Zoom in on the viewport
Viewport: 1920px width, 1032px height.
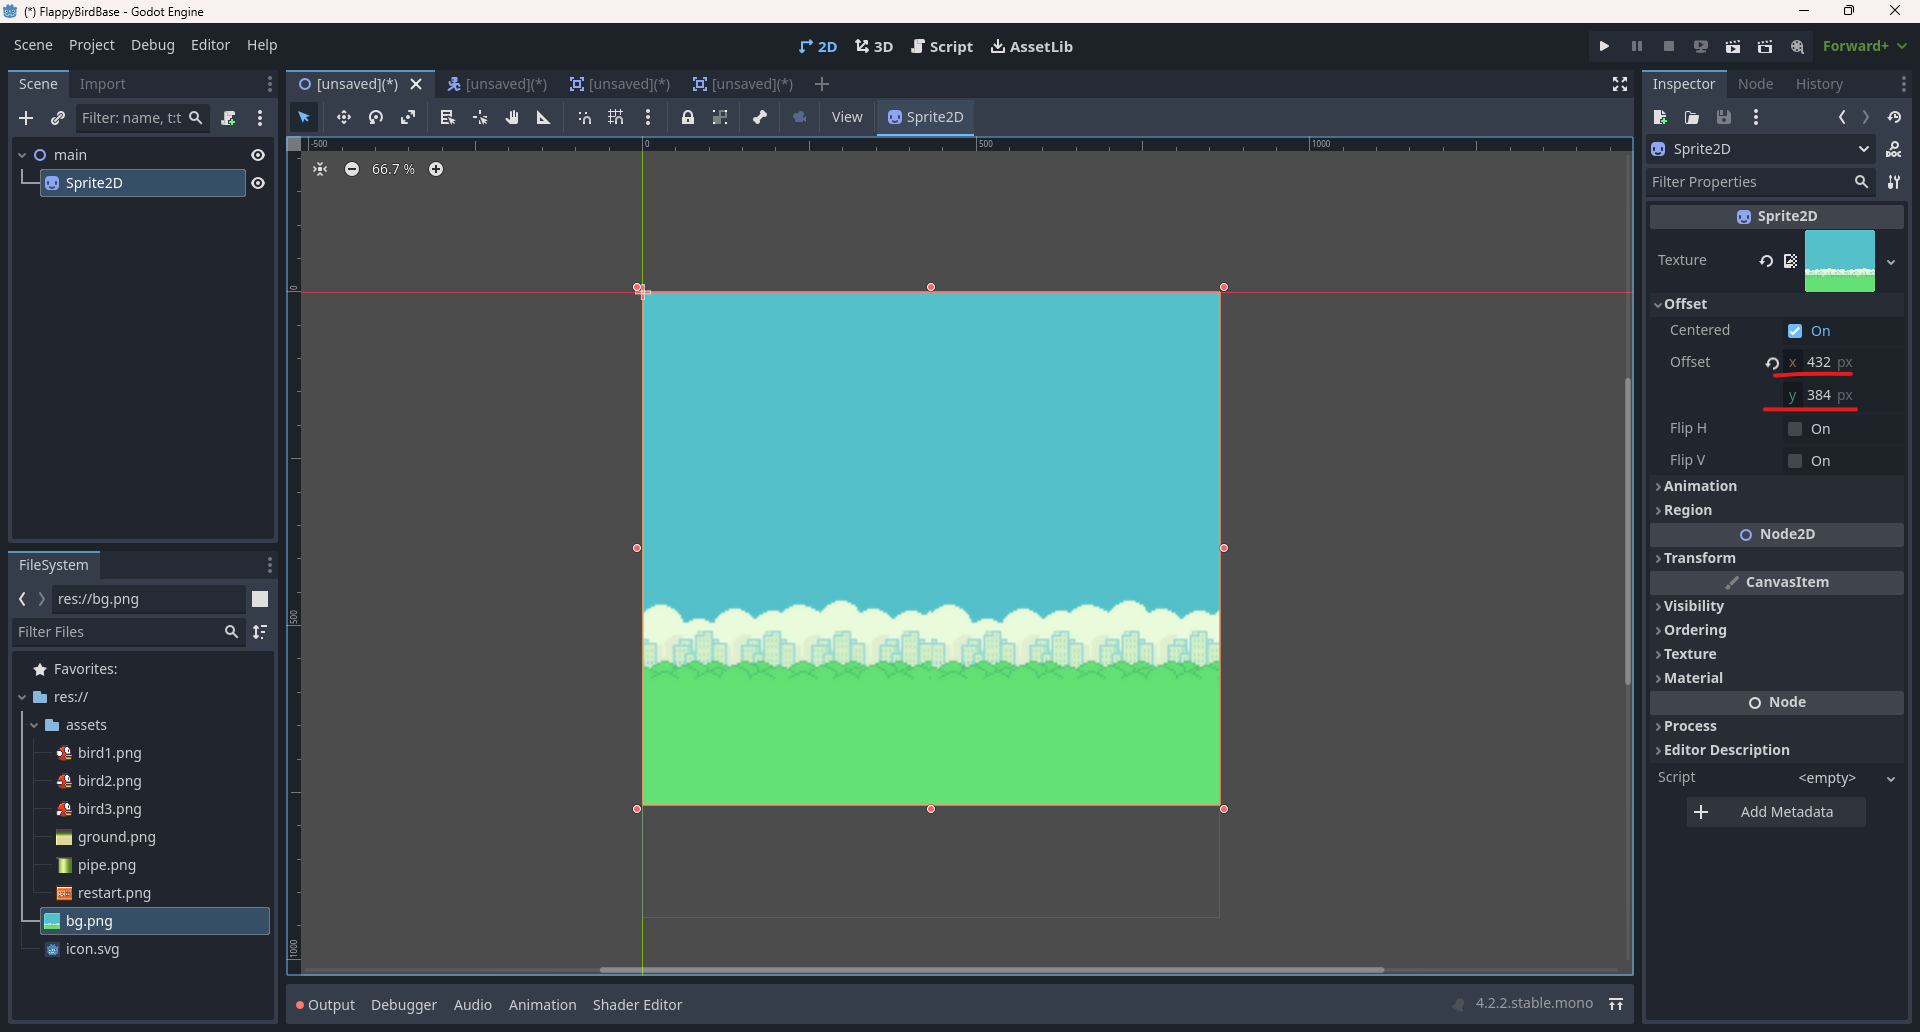click(x=436, y=169)
